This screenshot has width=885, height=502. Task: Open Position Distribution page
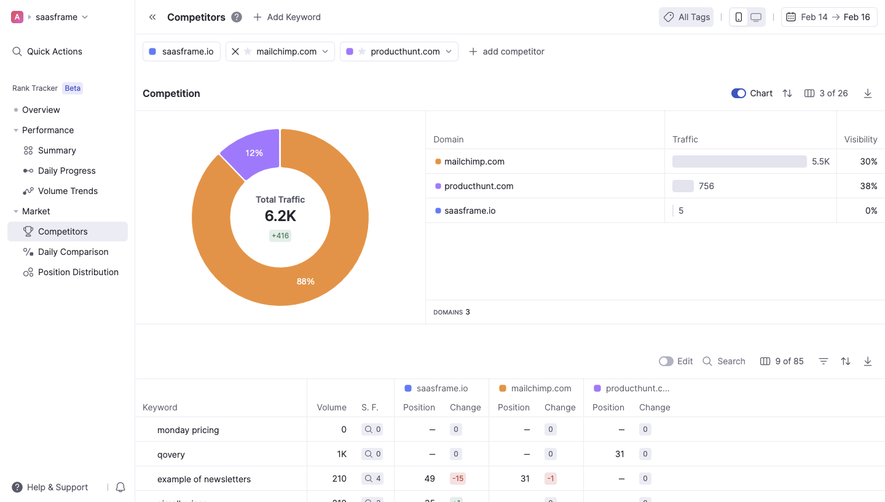[78, 272]
